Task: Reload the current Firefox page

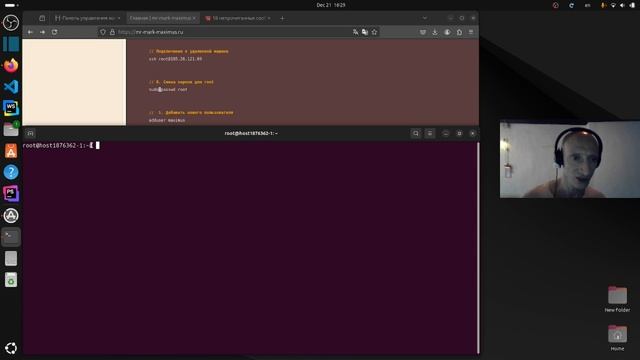Action: (54, 32)
